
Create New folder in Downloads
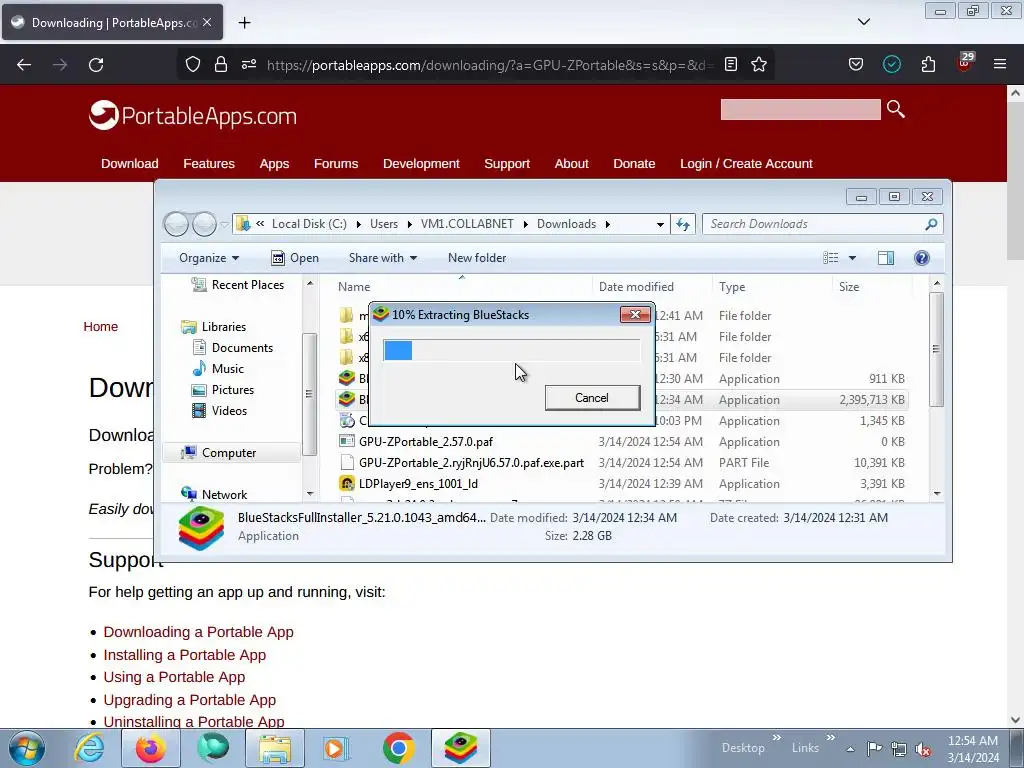(x=477, y=258)
